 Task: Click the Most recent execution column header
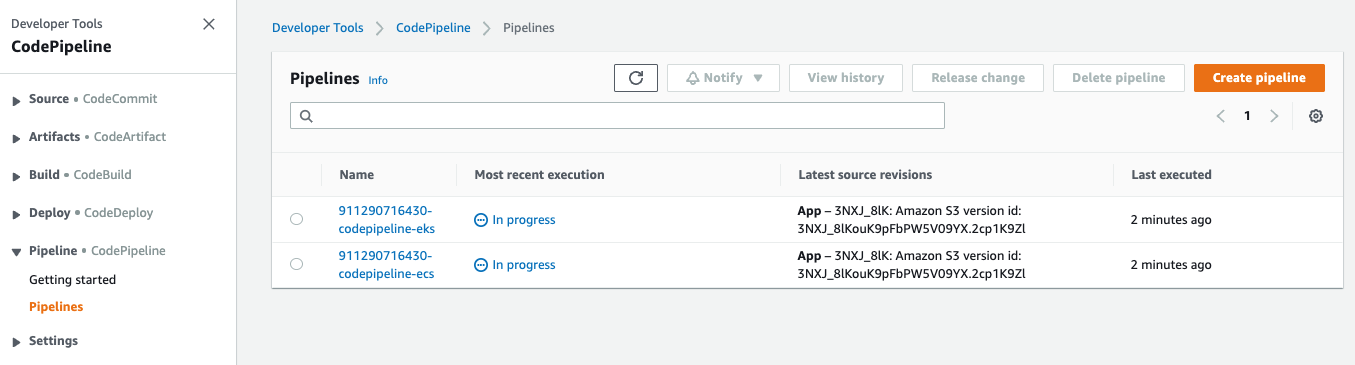pos(539,175)
